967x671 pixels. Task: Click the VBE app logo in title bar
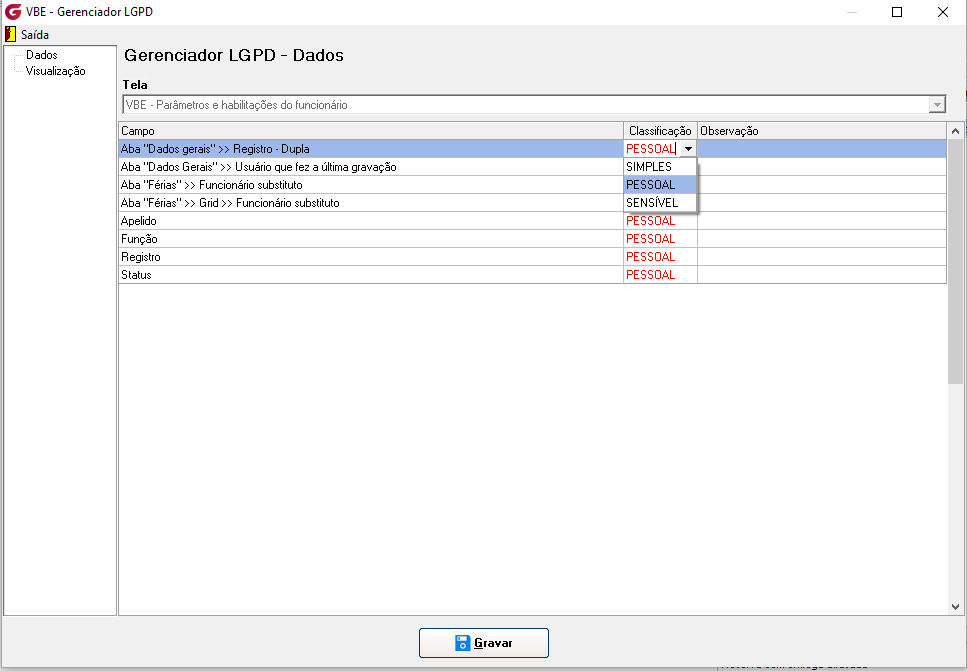point(13,12)
